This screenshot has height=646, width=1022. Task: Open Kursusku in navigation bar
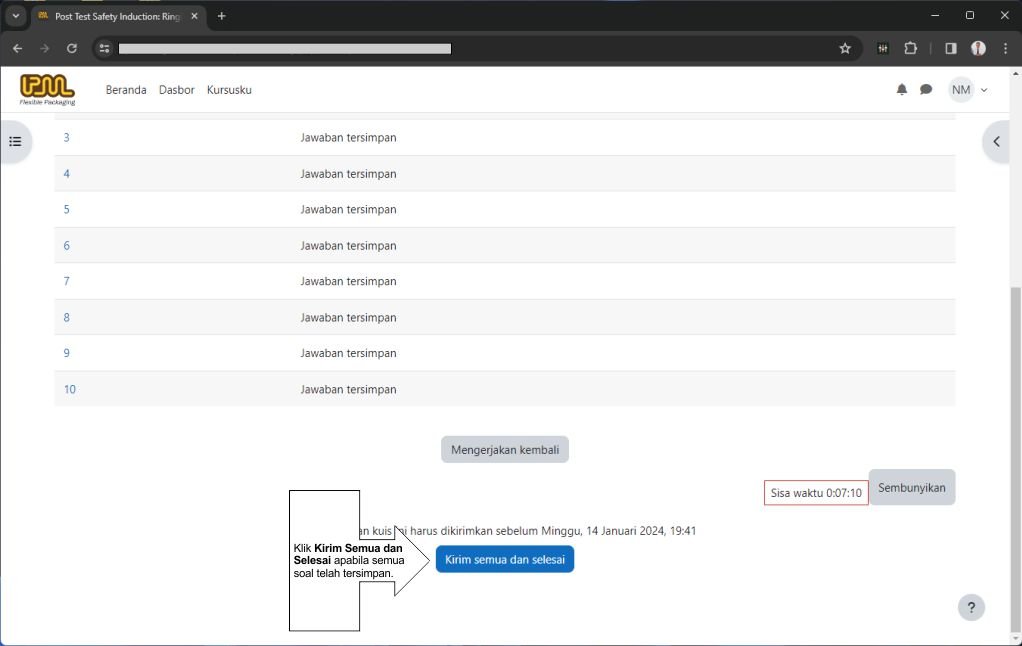click(229, 90)
